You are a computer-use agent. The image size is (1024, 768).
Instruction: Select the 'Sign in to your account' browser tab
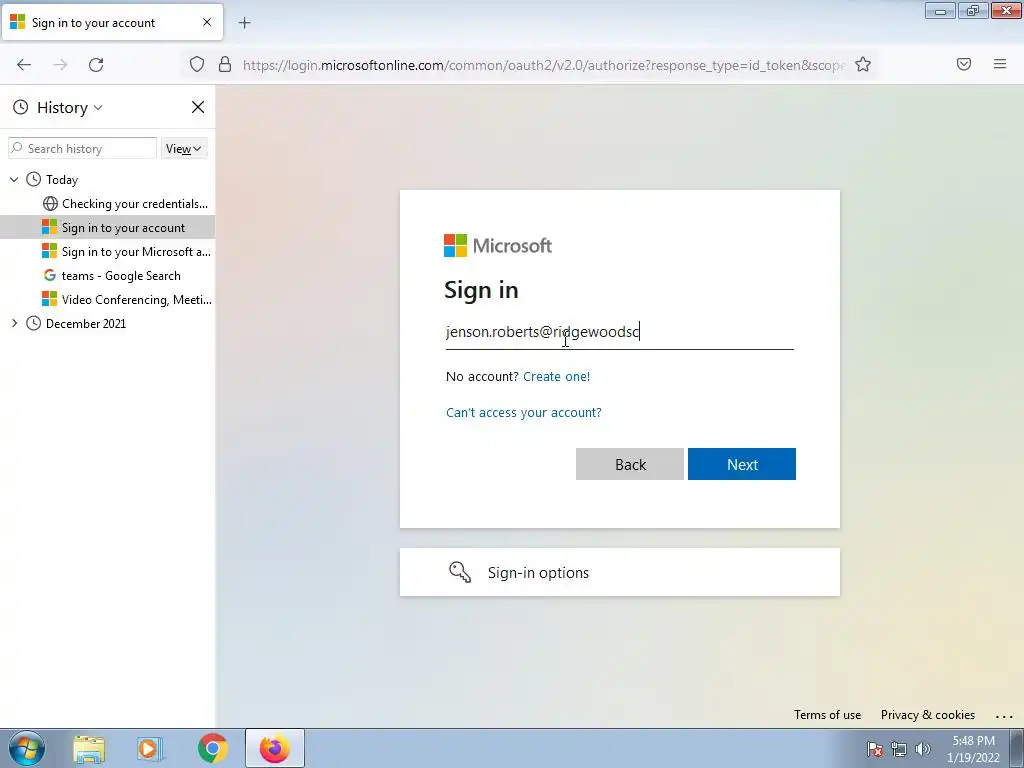pyautogui.click(x=112, y=23)
